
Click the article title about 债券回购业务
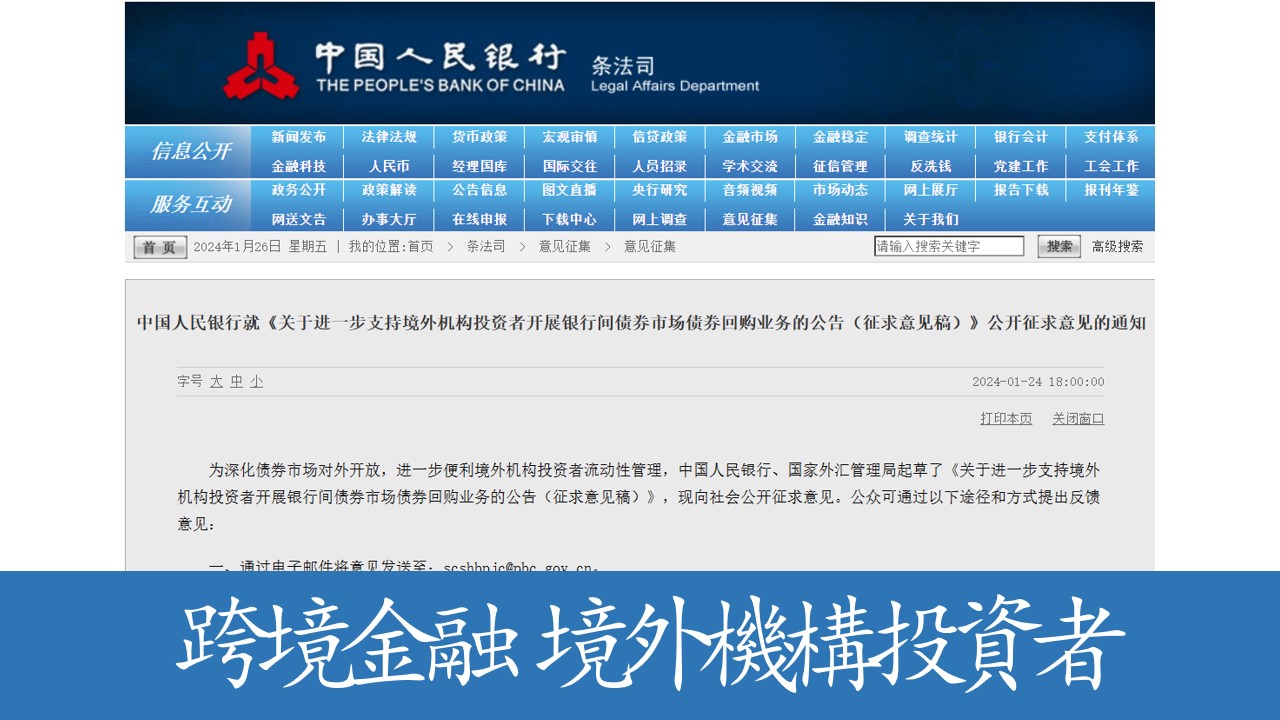click(x=641, y=323)
